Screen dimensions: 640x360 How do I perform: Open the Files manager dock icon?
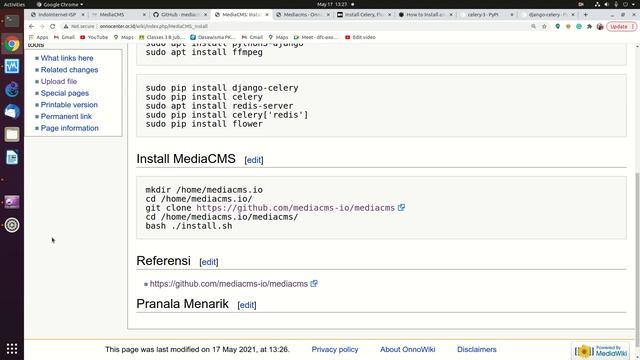pyautogui.click(x=12, y=134)
